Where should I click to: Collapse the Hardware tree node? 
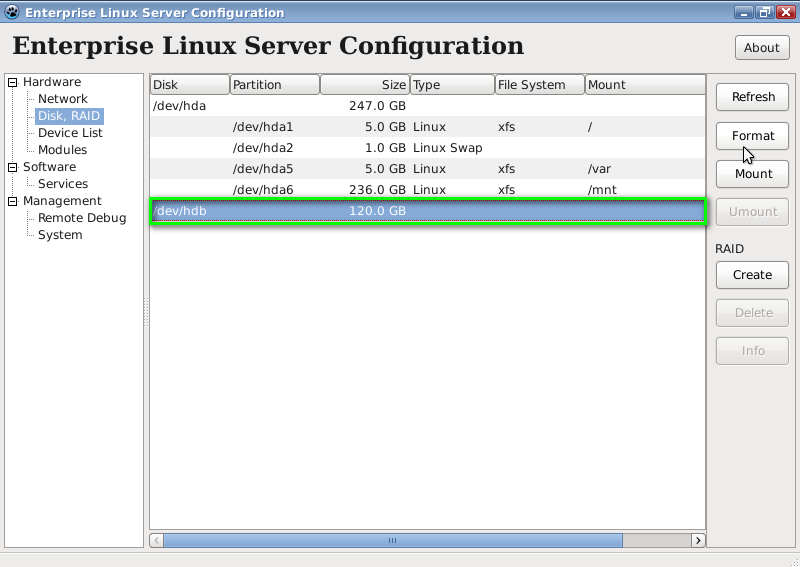click(x=13, y=82)
